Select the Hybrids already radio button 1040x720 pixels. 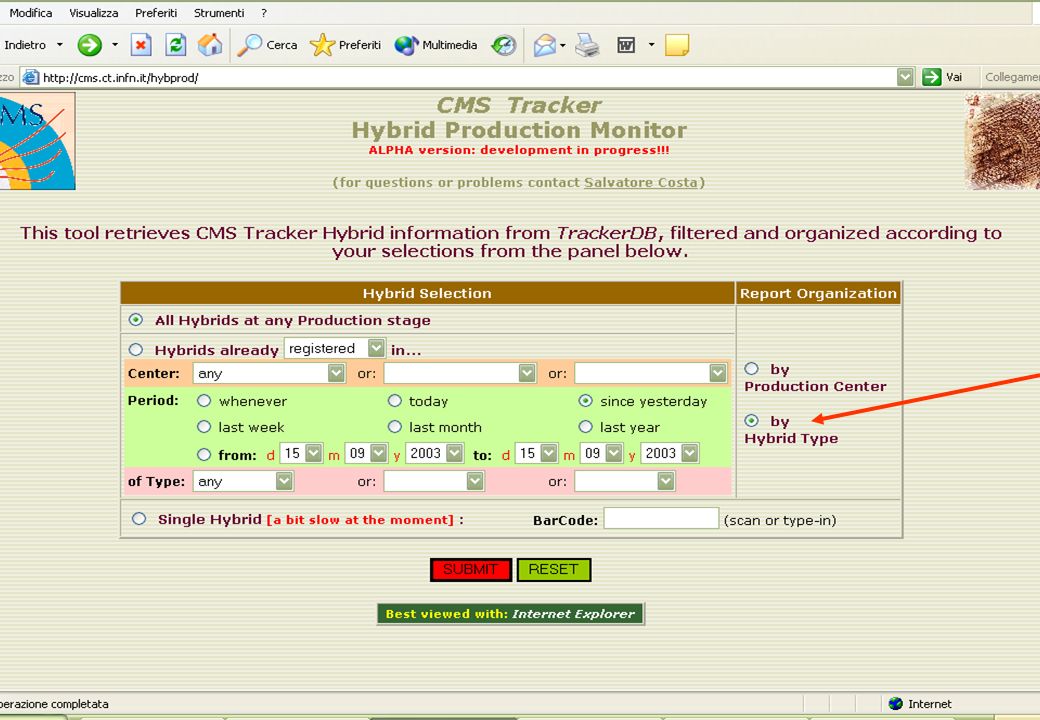tap(136, 349)
